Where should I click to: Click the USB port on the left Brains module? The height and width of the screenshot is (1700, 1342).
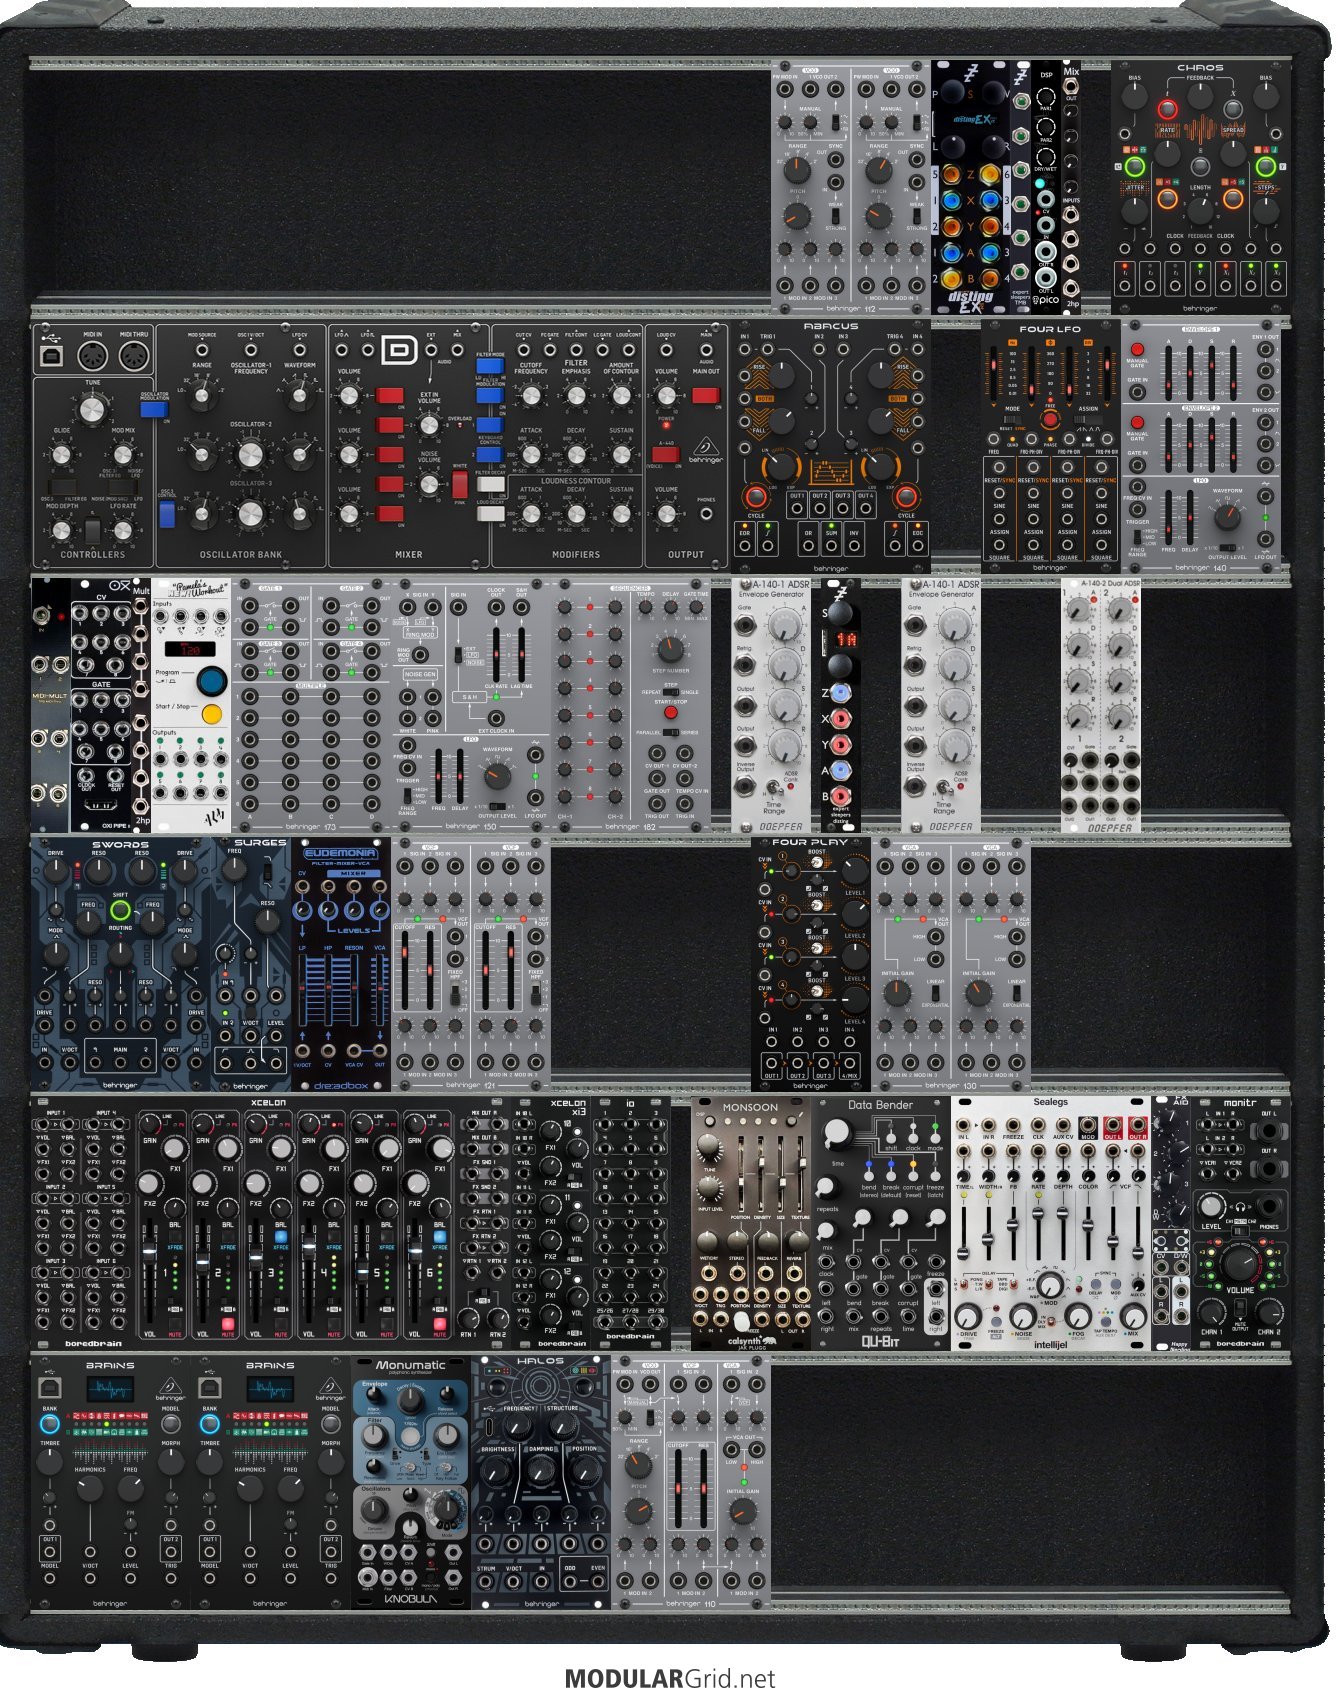(49, 1388)
